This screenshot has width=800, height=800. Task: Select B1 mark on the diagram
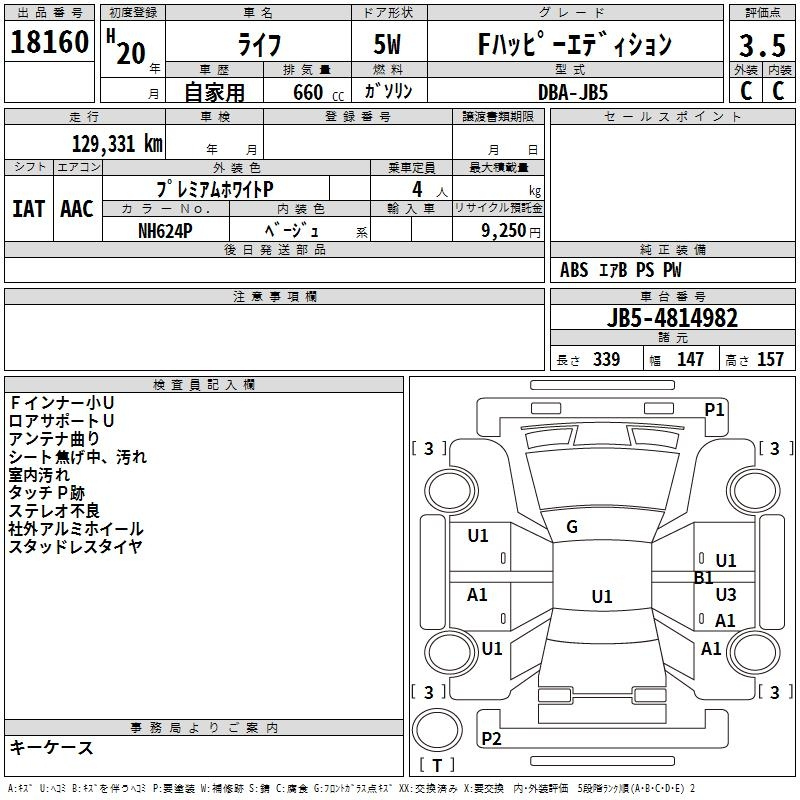click(704, 578)
